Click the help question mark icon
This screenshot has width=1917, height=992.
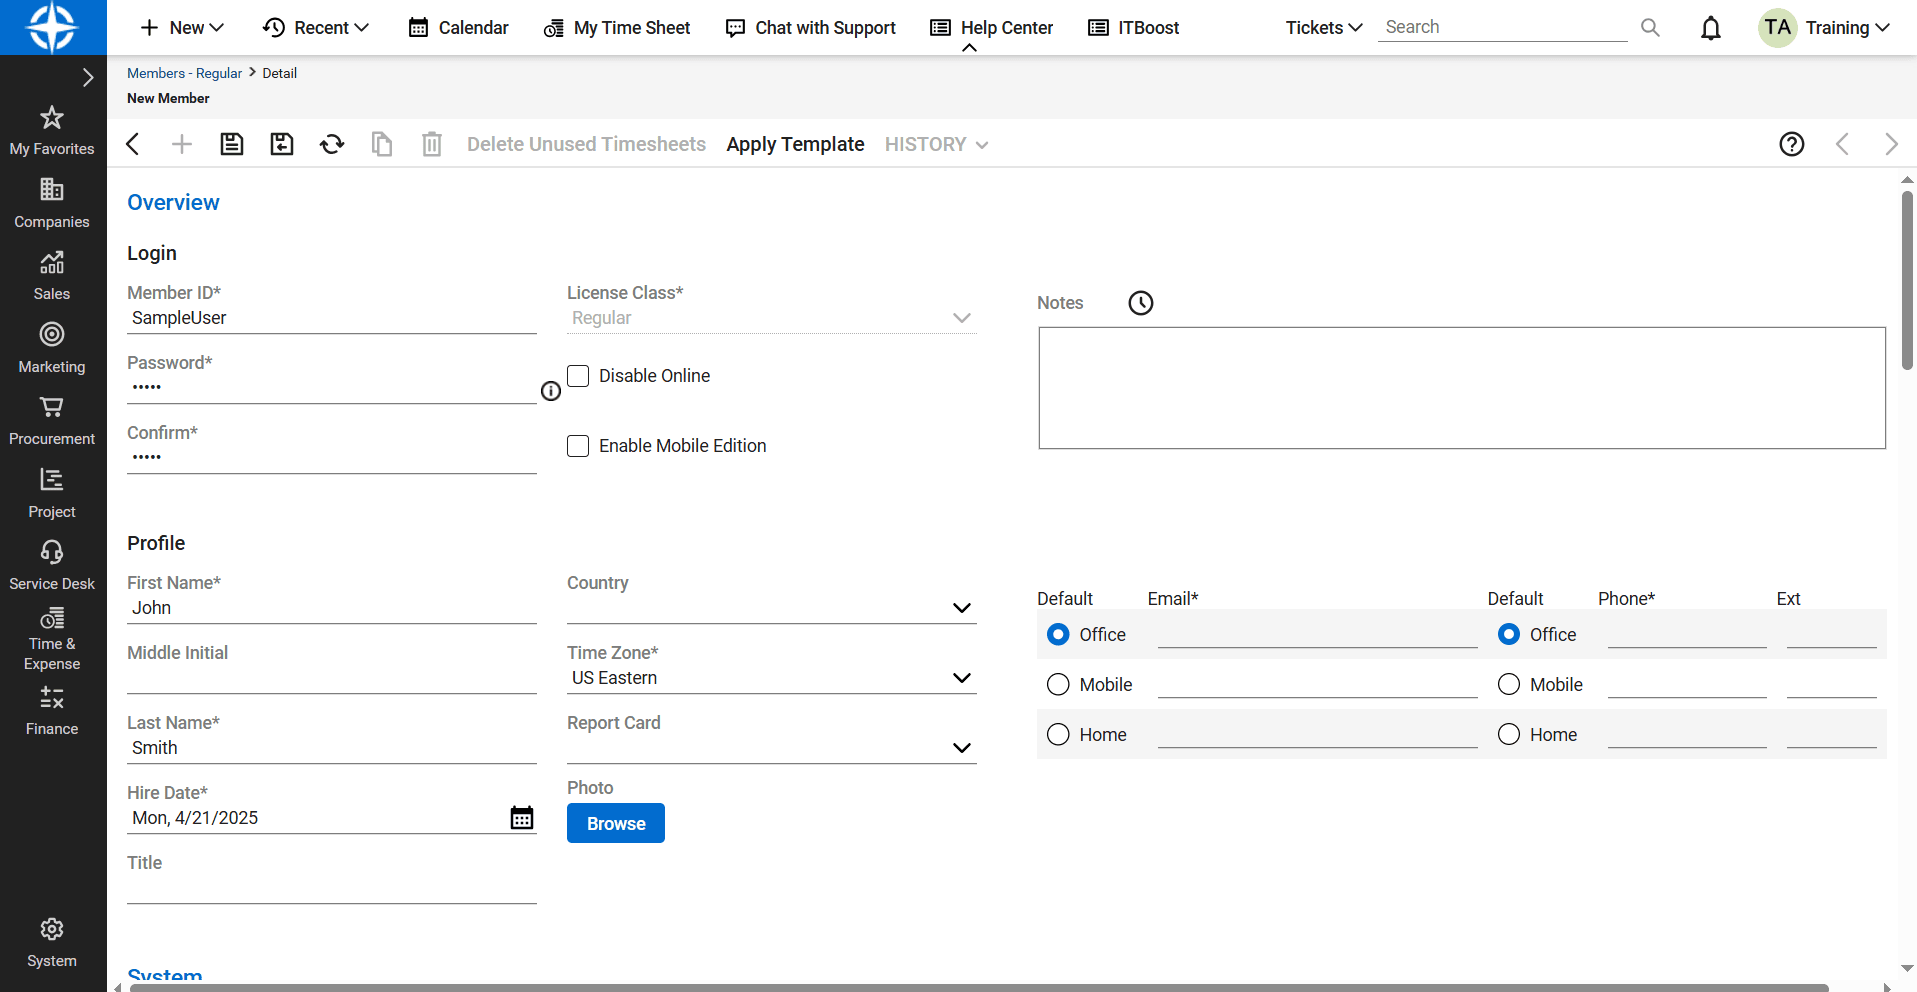click(x=1792, y=144)
